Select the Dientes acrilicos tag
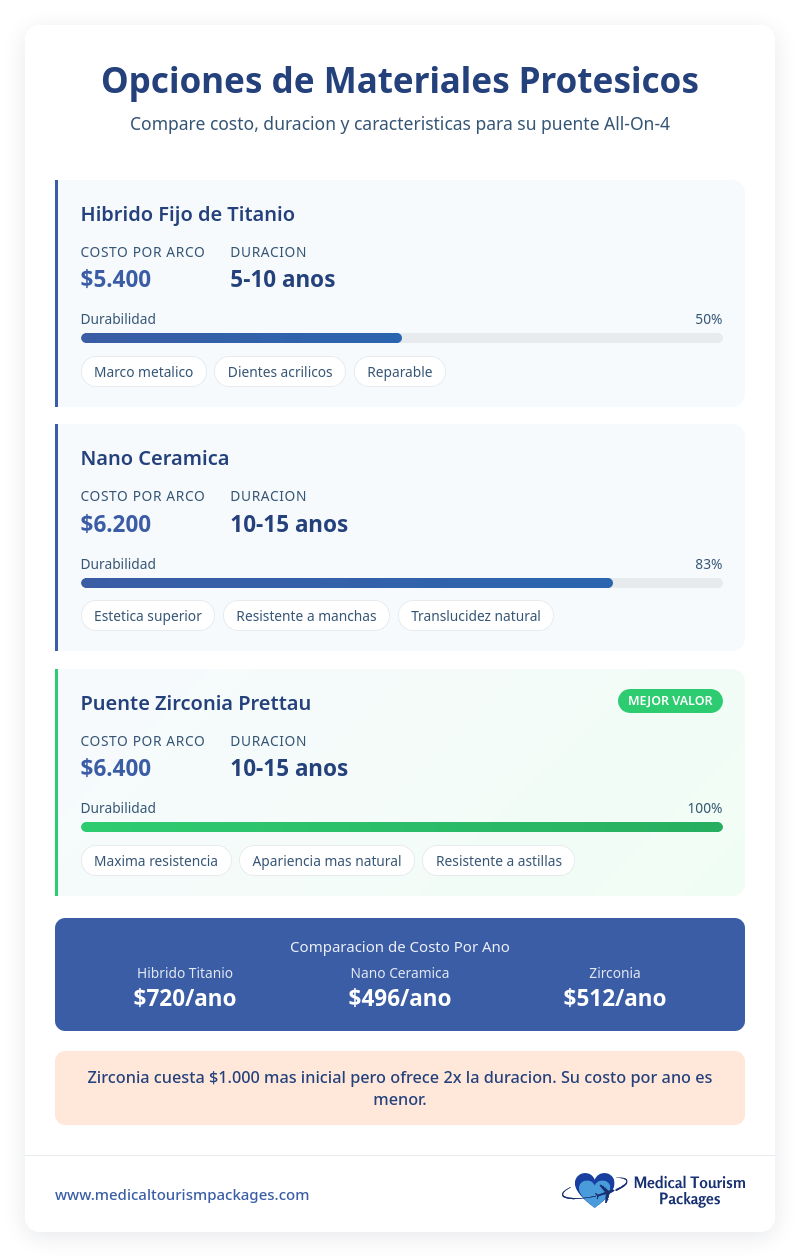Image resolution: width=802 pixels, height=1256 pixels. click(280, 372)
